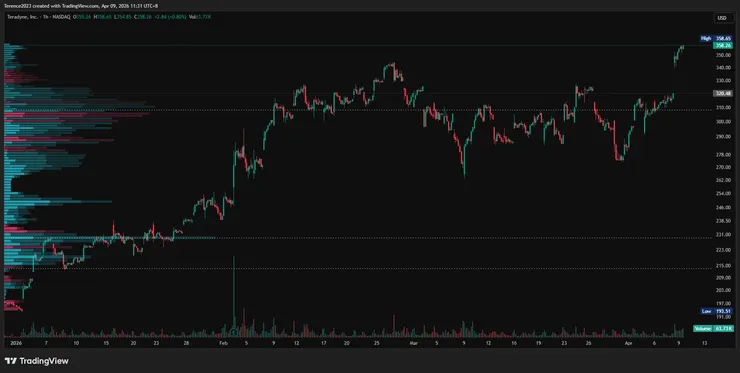Viewport: 740px width, 373px height.
Task: Click the 19 date label on time axis
Action: [538, 343]
